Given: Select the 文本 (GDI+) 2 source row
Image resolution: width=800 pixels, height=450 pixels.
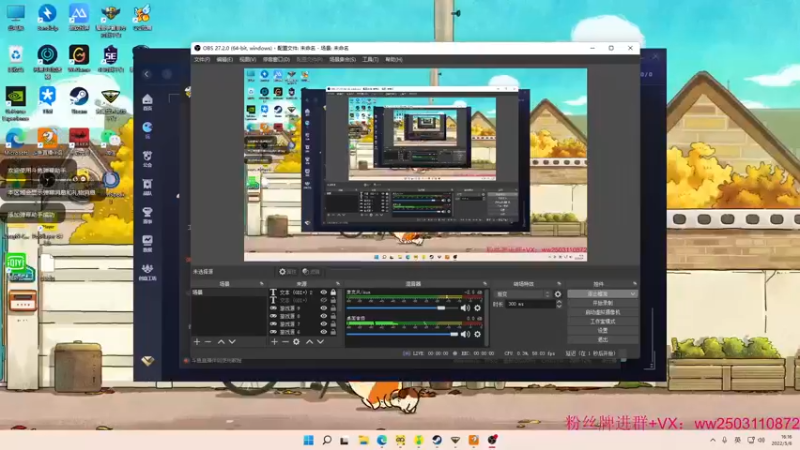Looking at the screenshot, I should (x=303, y=293).
